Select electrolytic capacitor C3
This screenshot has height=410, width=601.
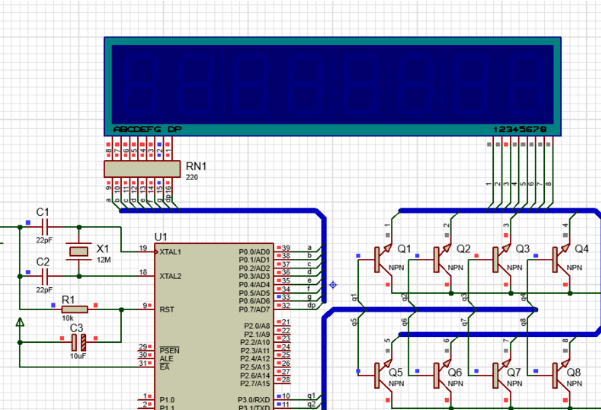tap(79, 342)
